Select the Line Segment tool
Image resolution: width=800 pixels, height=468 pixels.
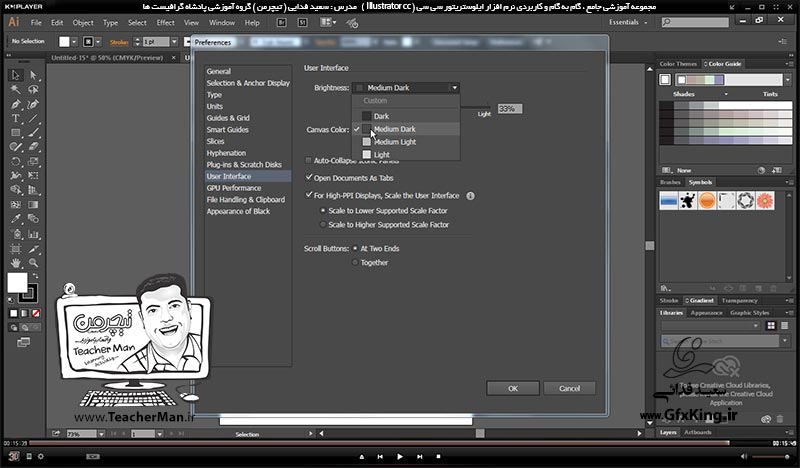coord(33,118)
